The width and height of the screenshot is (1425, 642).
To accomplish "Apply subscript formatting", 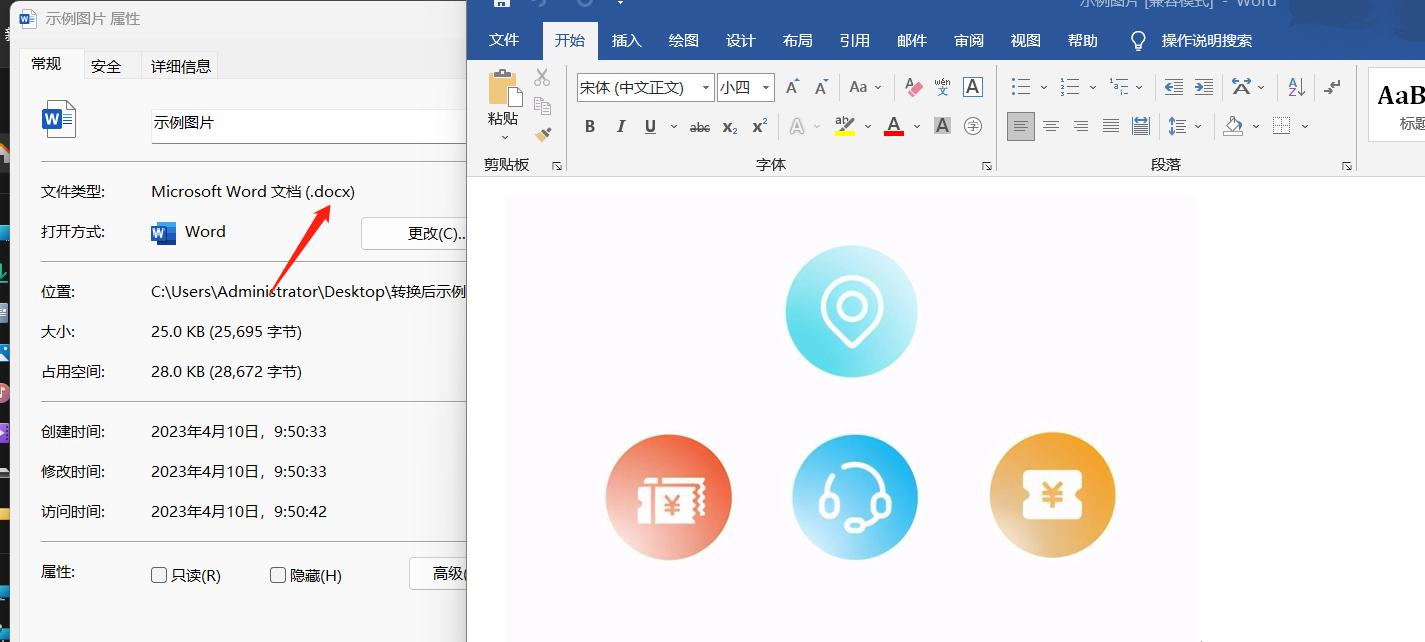I will (x=730, y=126).
